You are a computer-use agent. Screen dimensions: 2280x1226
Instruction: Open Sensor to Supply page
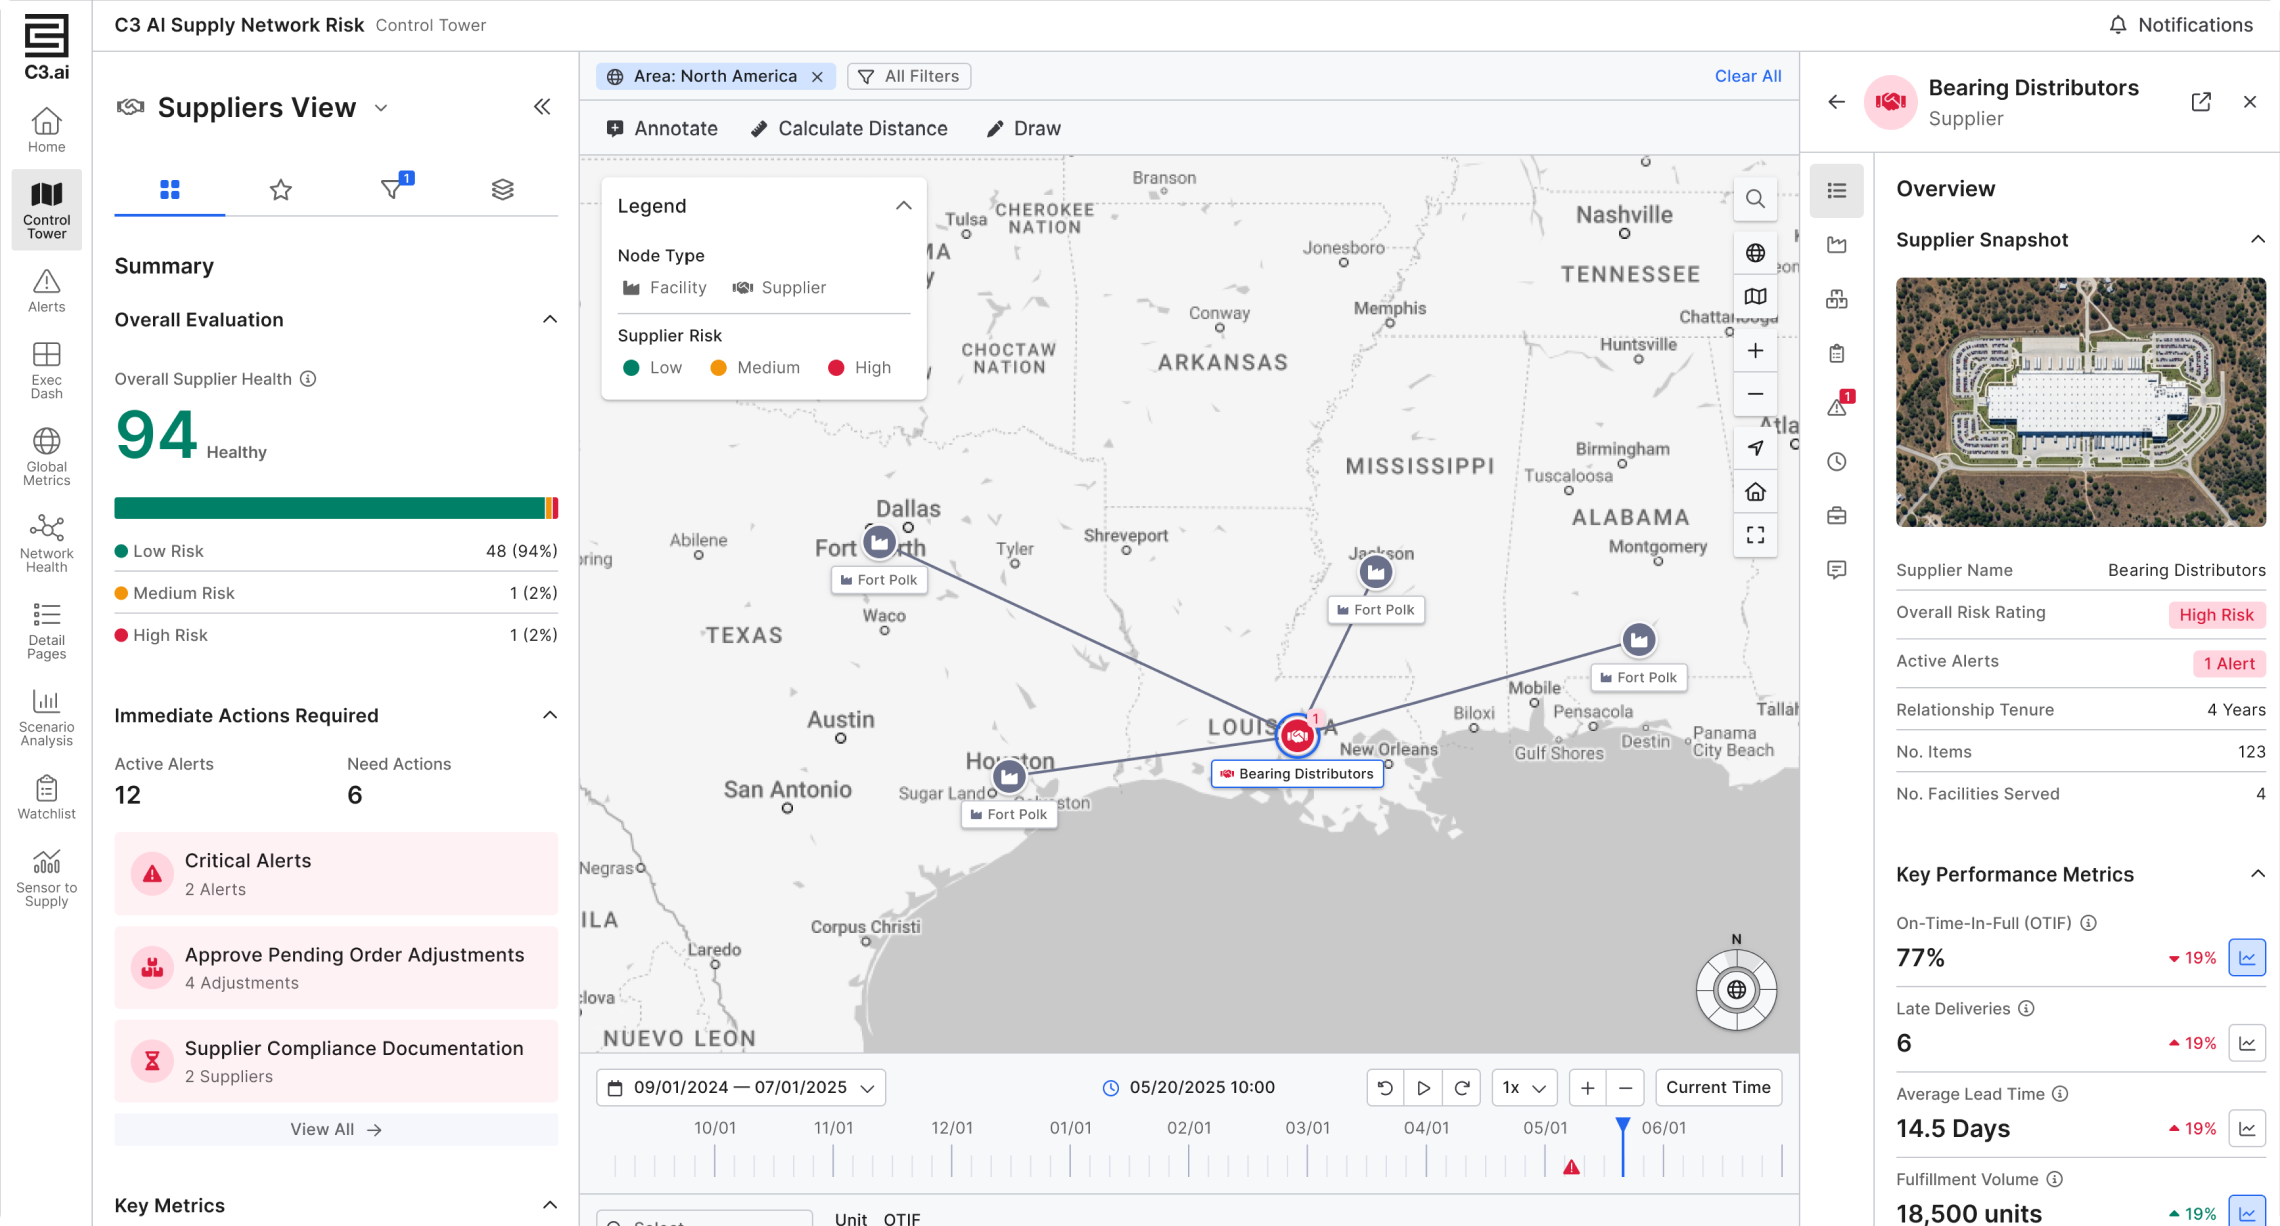click(46, 878)
